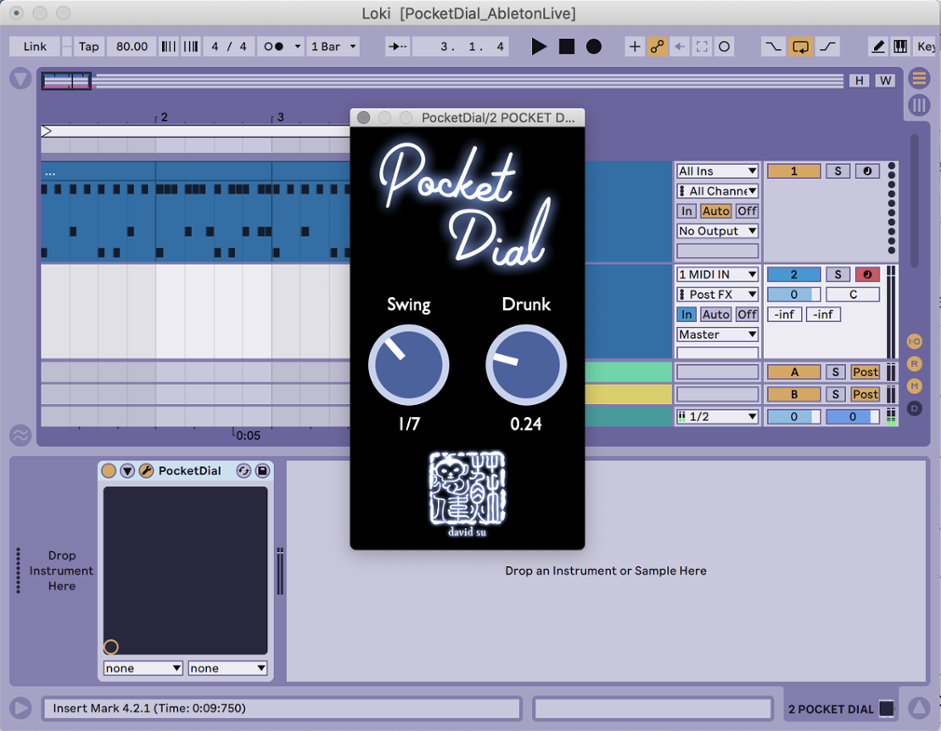Click the Insert Mark status field
The height and width of the screenshot is (731, 941).
(x=280, y=709)
